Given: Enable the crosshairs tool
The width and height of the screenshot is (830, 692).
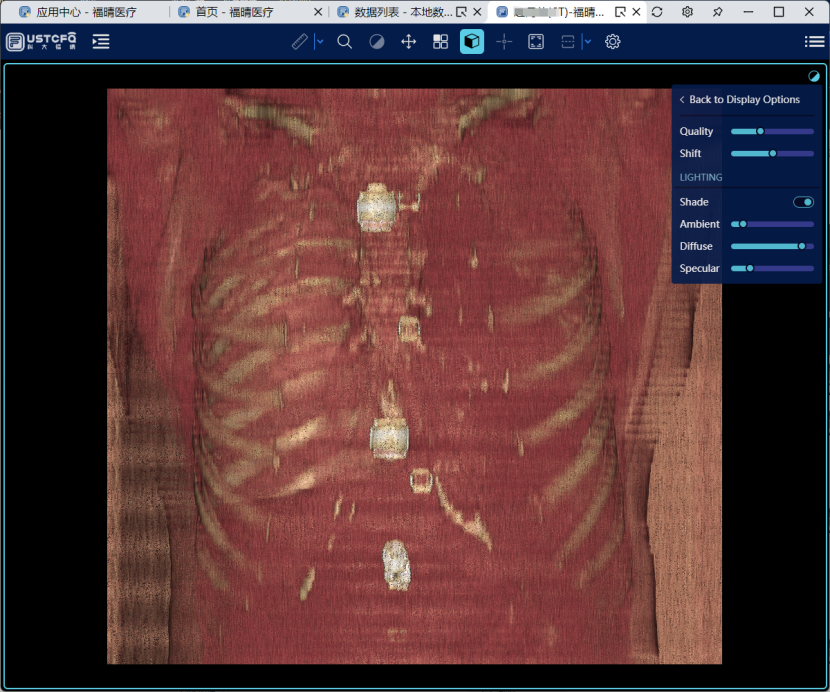Looking at the screenshot, I should point(504,42).
